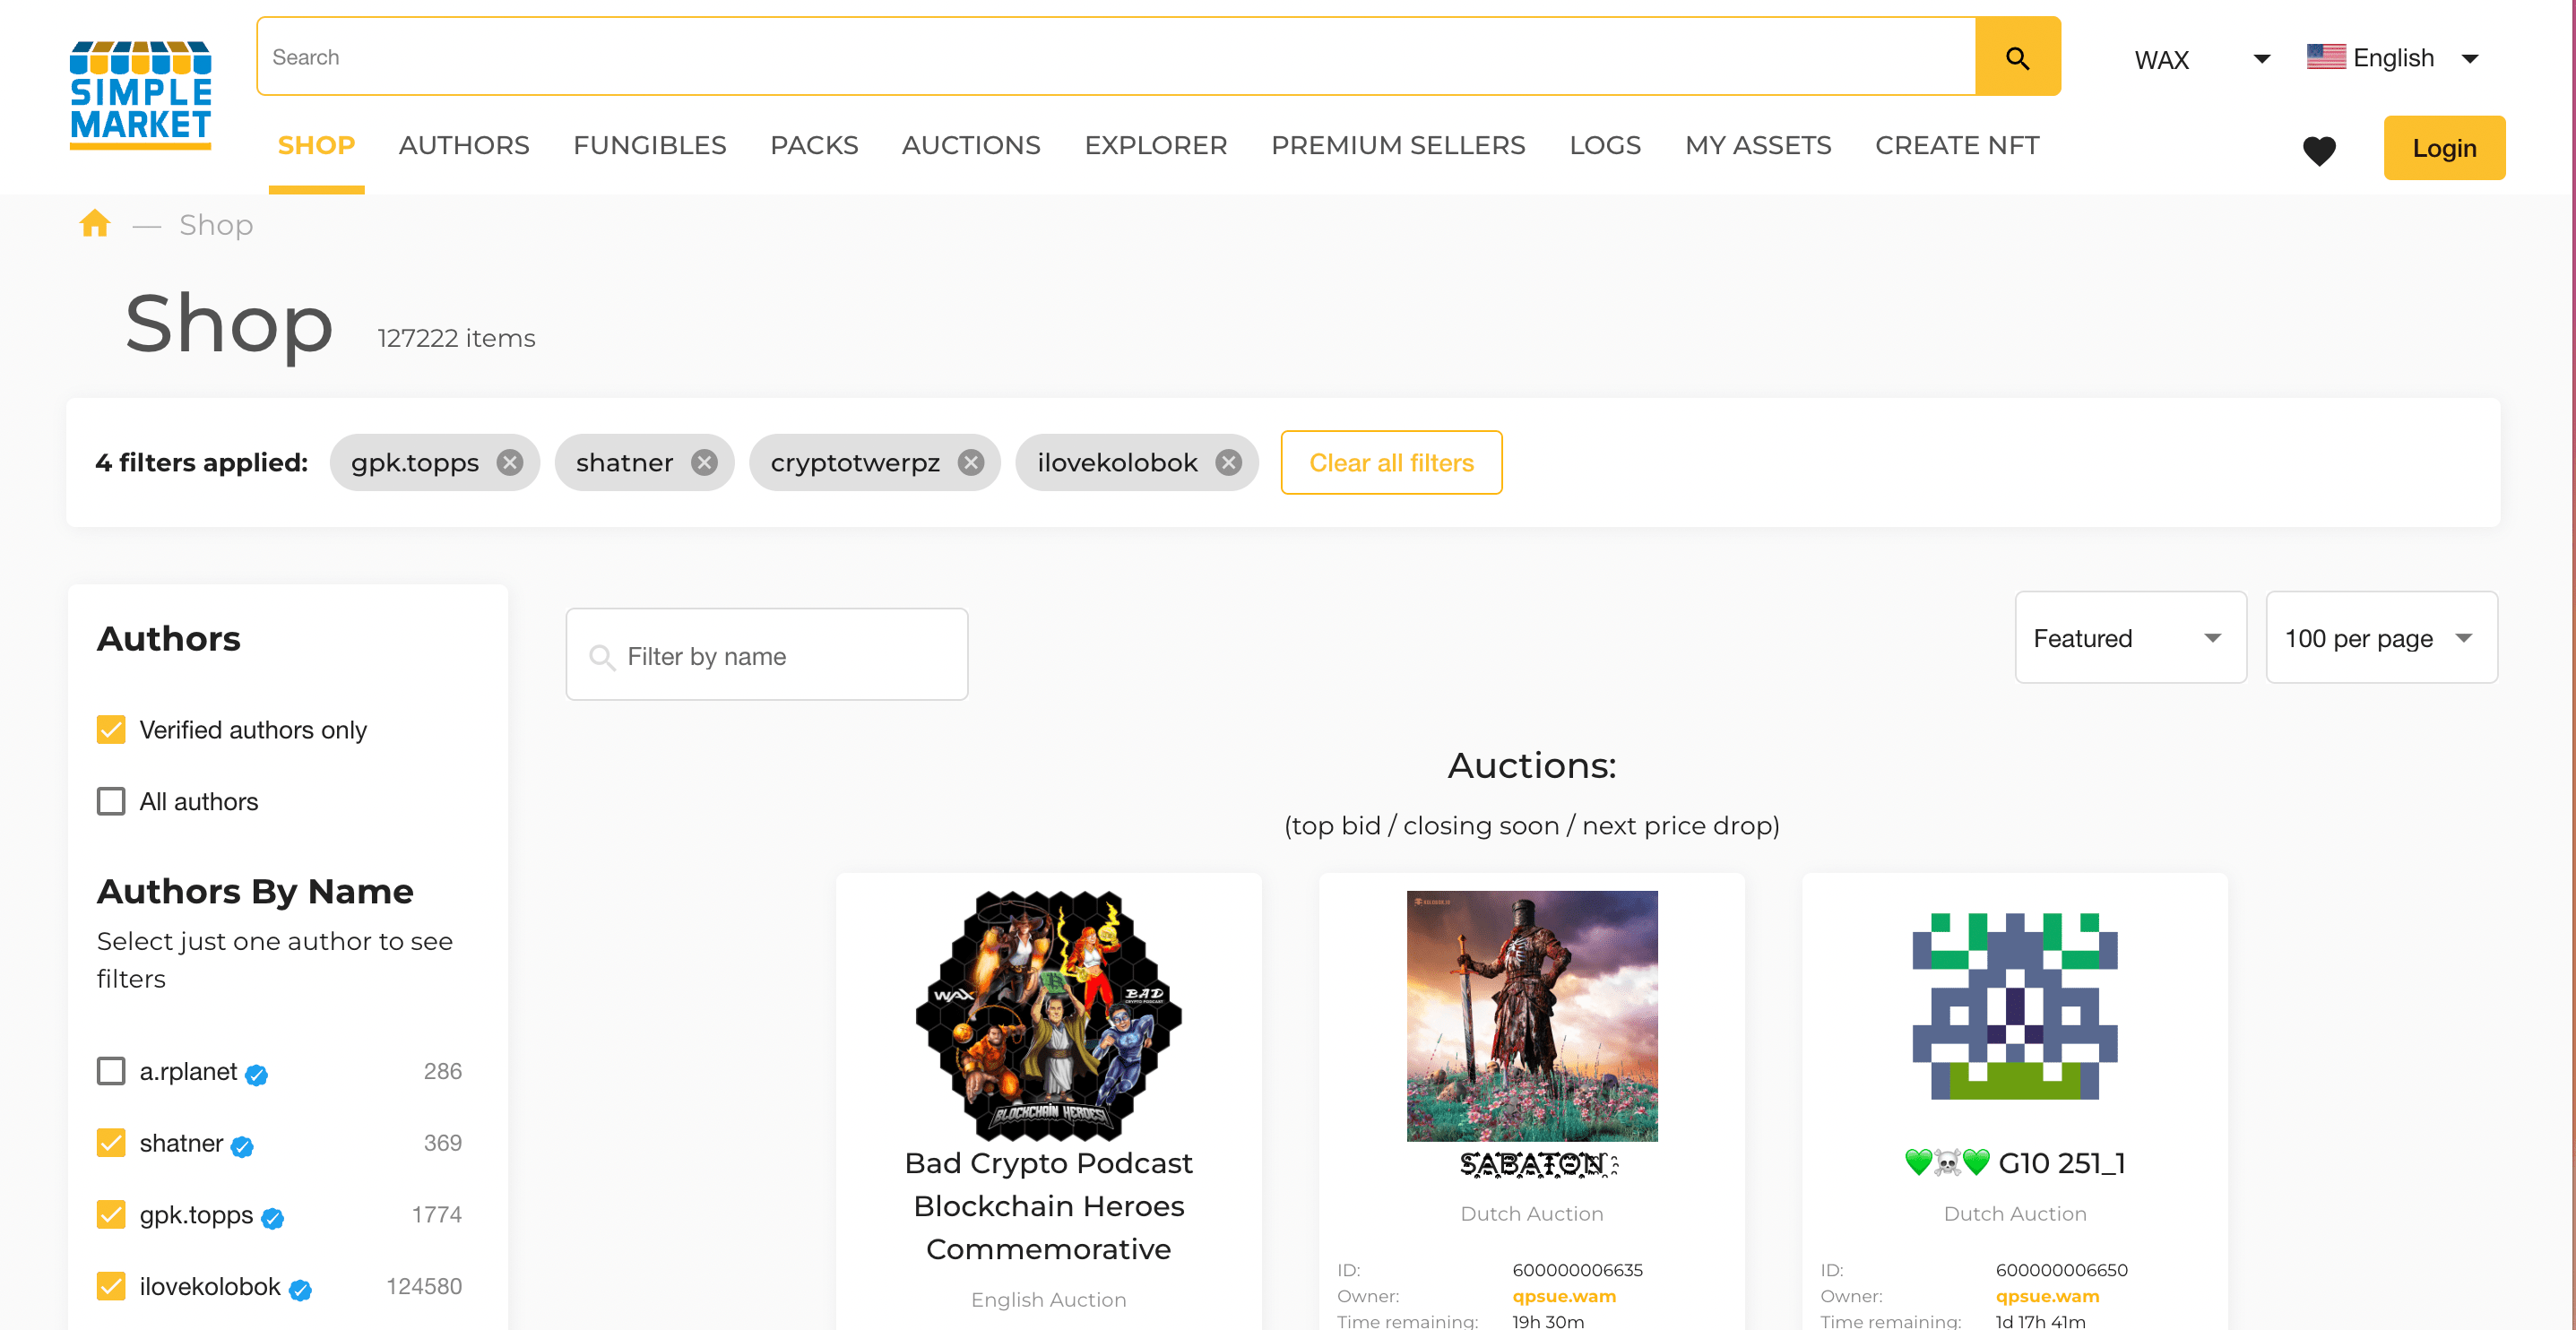The image size is (2576, 1330).
Task: Click the home icon in the breadcrumb
Action: (x=95, y=223)
